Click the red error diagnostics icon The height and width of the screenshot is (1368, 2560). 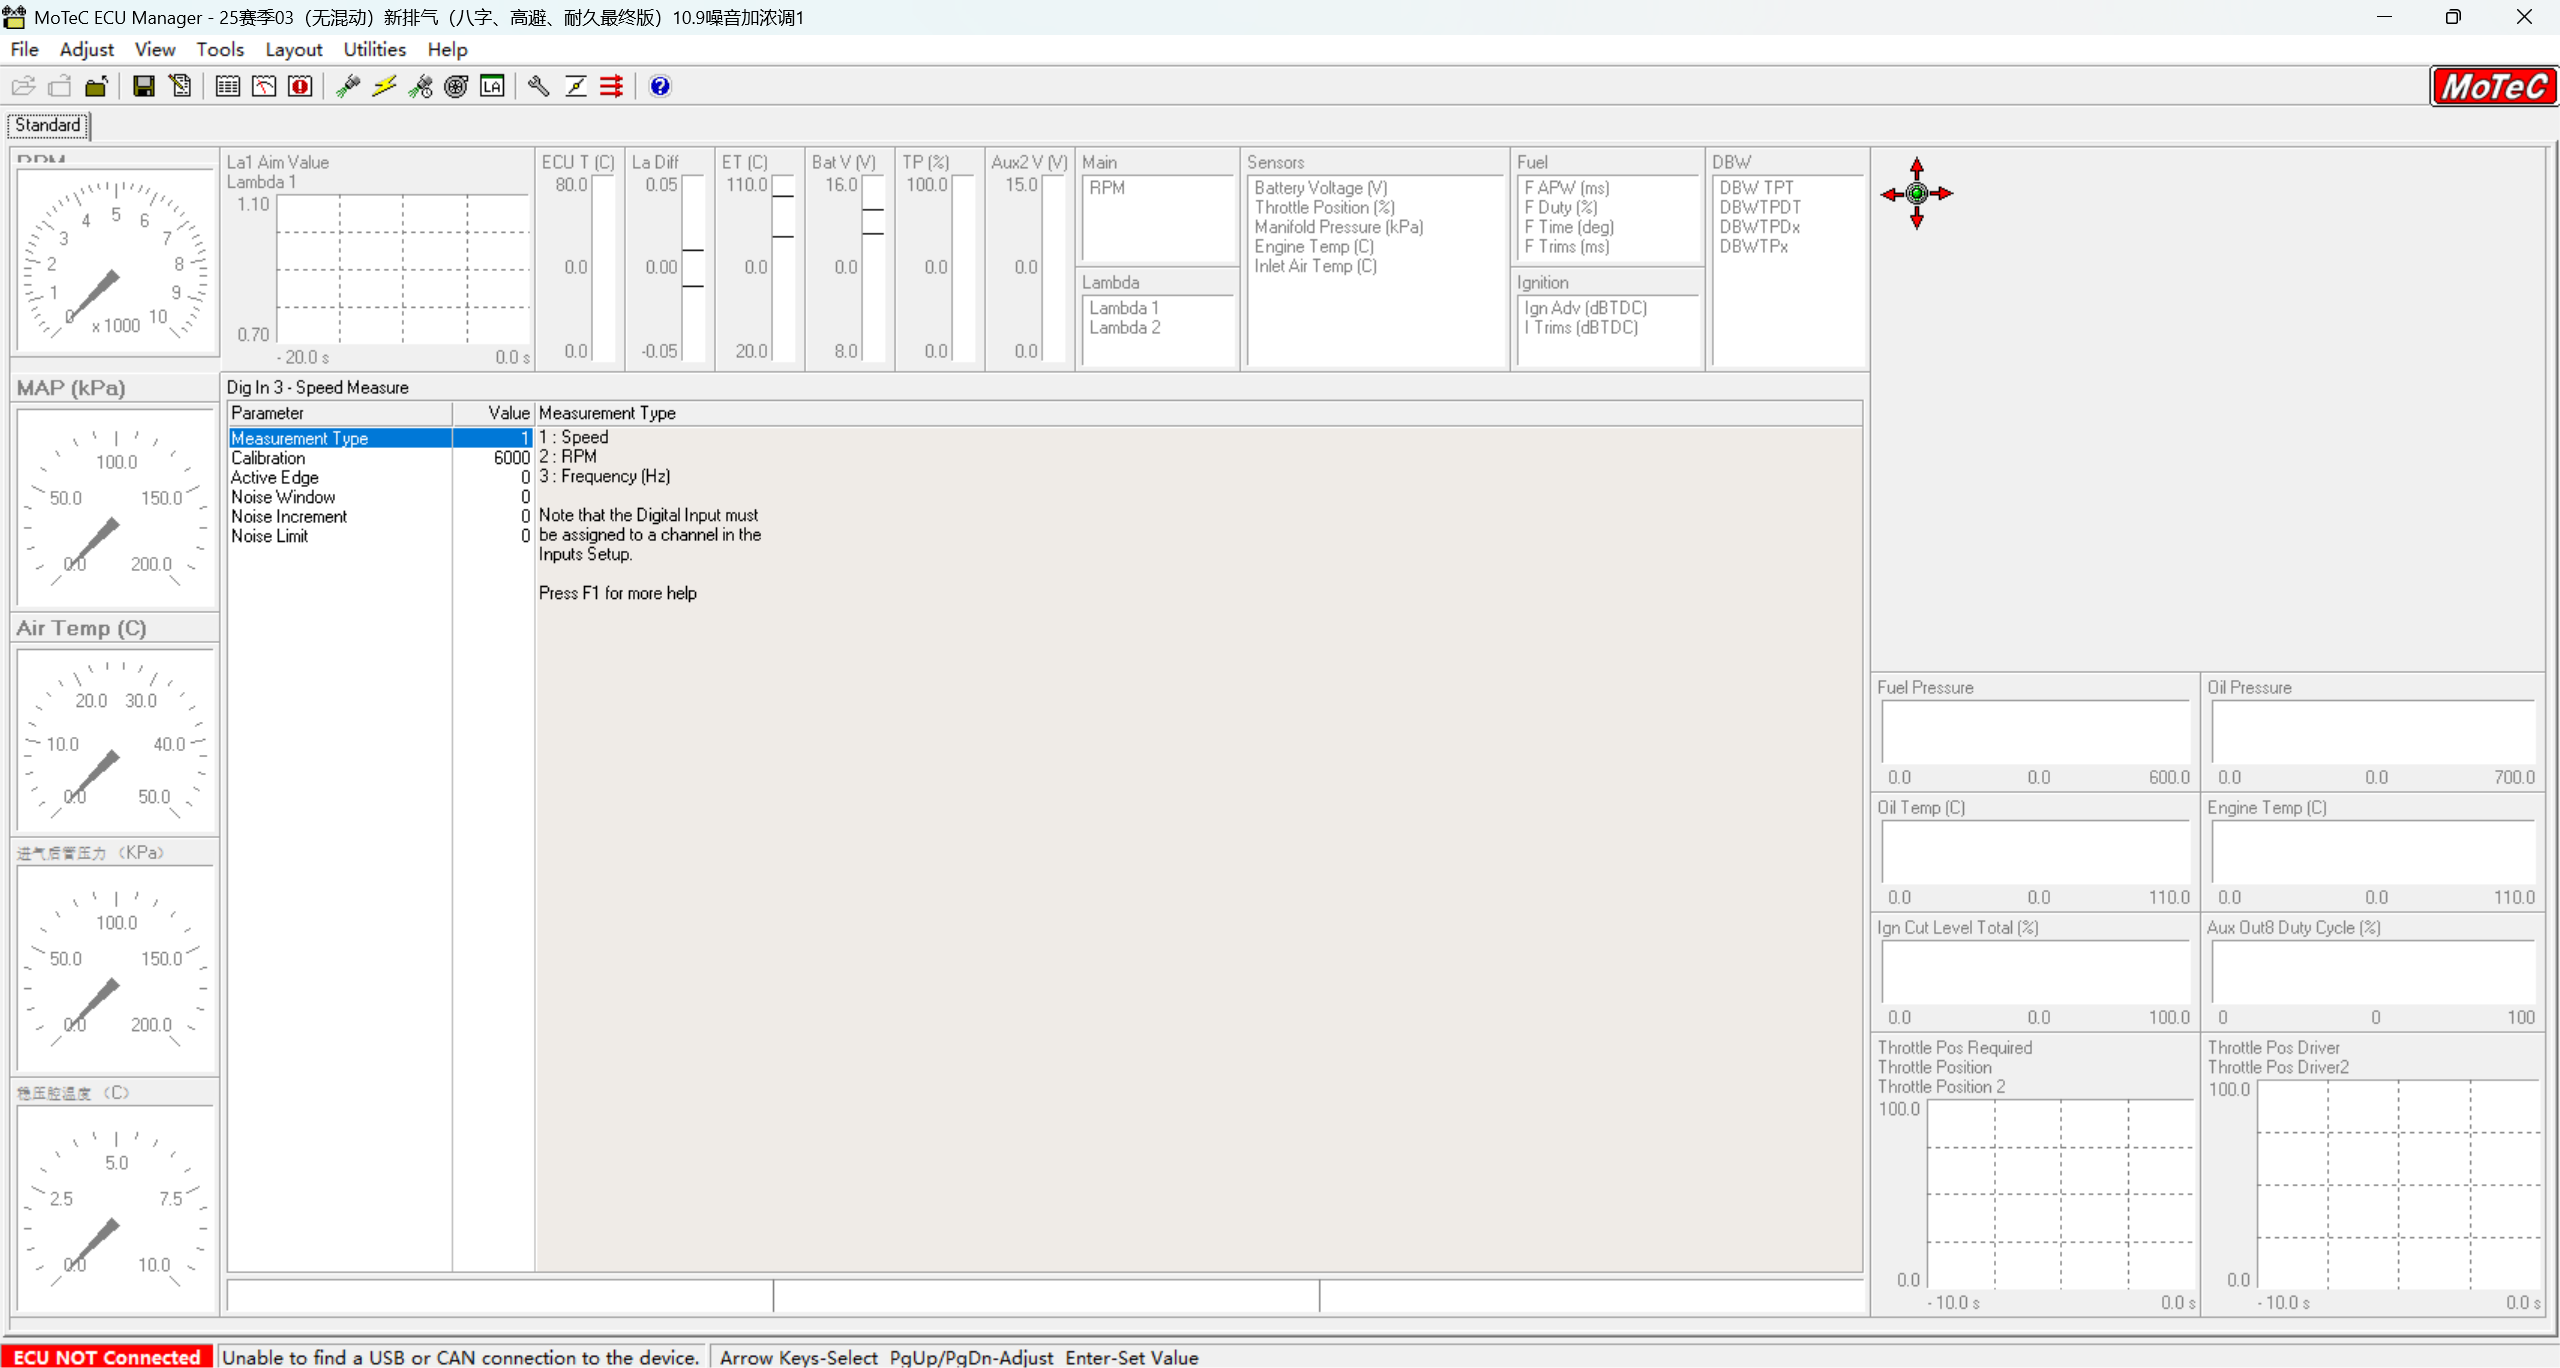click(300, 86)
